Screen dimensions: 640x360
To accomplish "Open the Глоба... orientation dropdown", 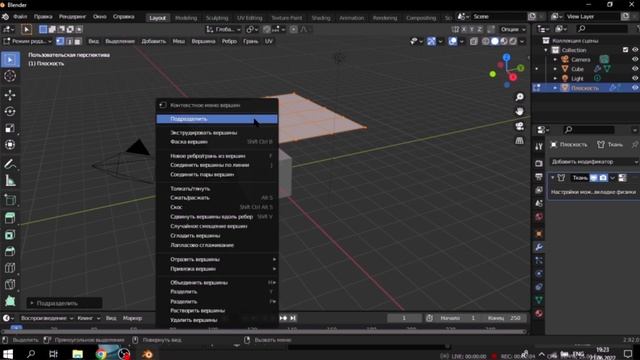I will click(223, 29).
